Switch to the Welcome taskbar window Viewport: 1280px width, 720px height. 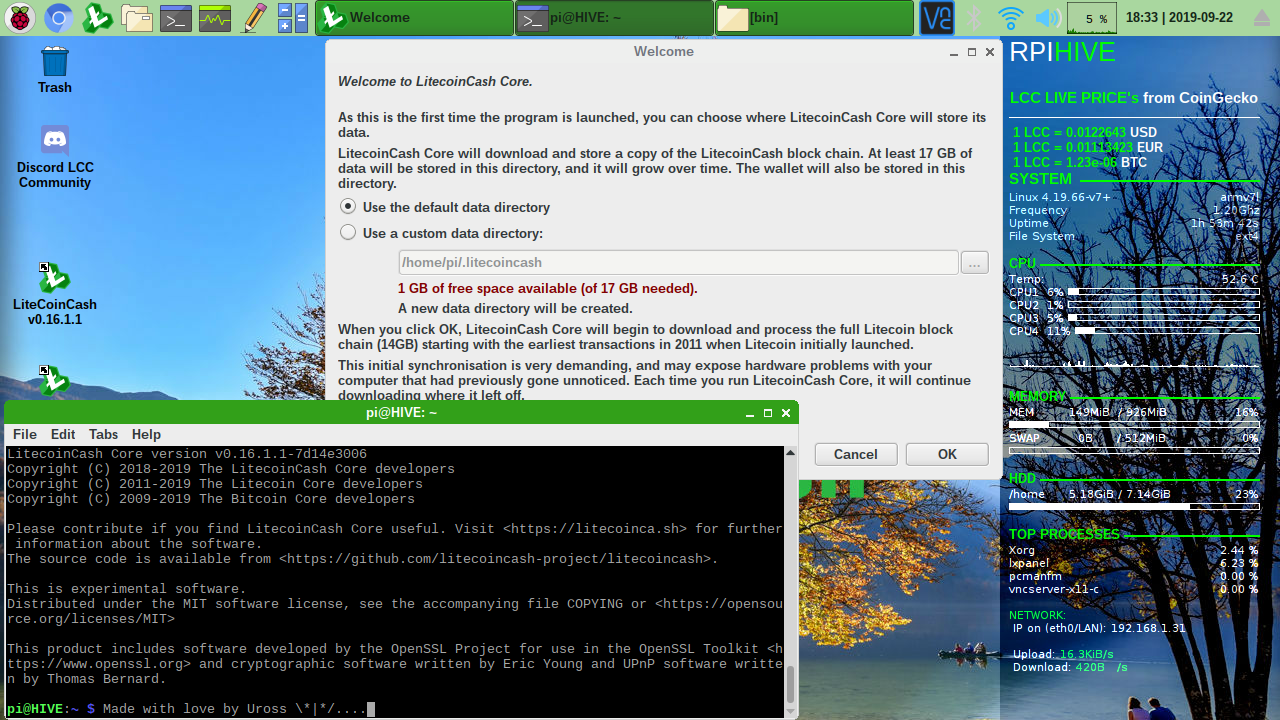(x=415, y=17)
